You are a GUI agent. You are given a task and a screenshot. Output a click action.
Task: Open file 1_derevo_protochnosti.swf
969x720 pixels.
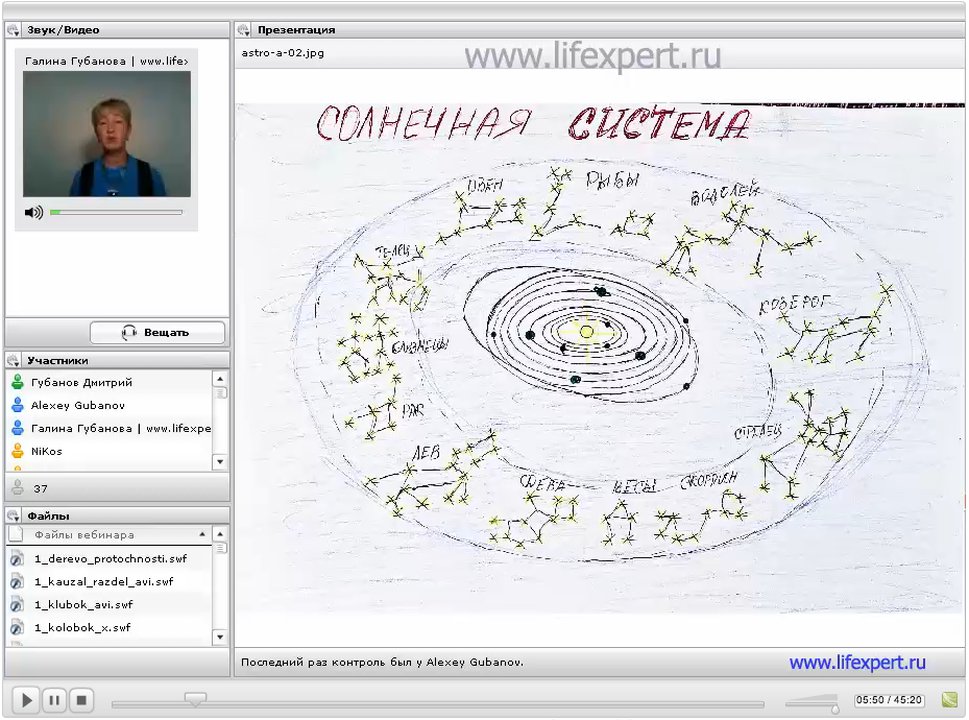pos(111,559)
